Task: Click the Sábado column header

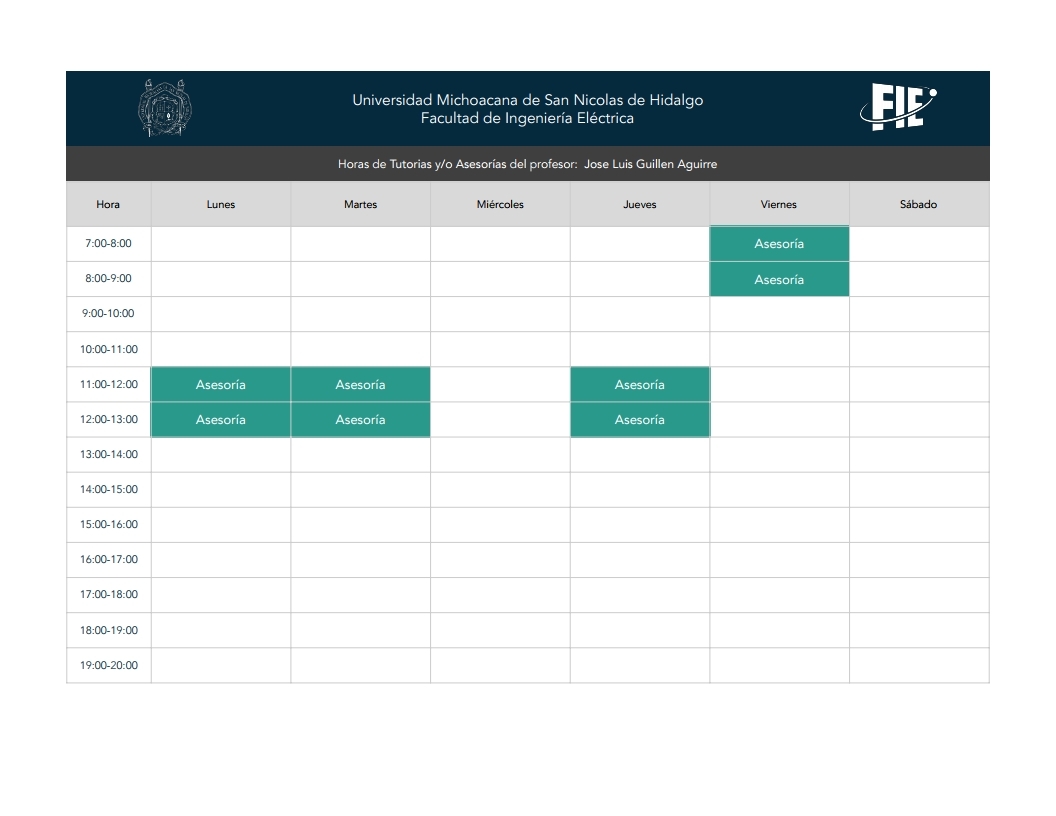Action: [x=919, y=204]
